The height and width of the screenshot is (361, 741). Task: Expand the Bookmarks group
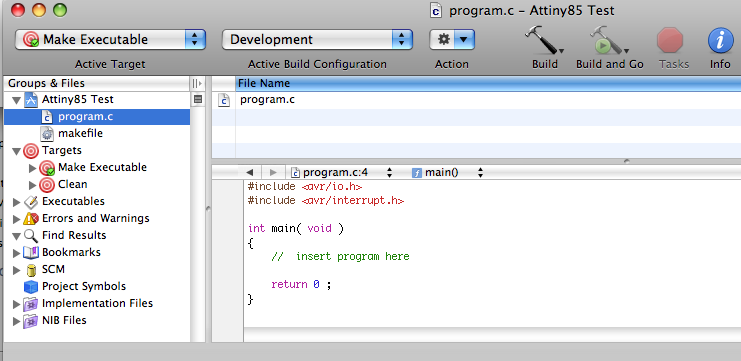[17, 253]
